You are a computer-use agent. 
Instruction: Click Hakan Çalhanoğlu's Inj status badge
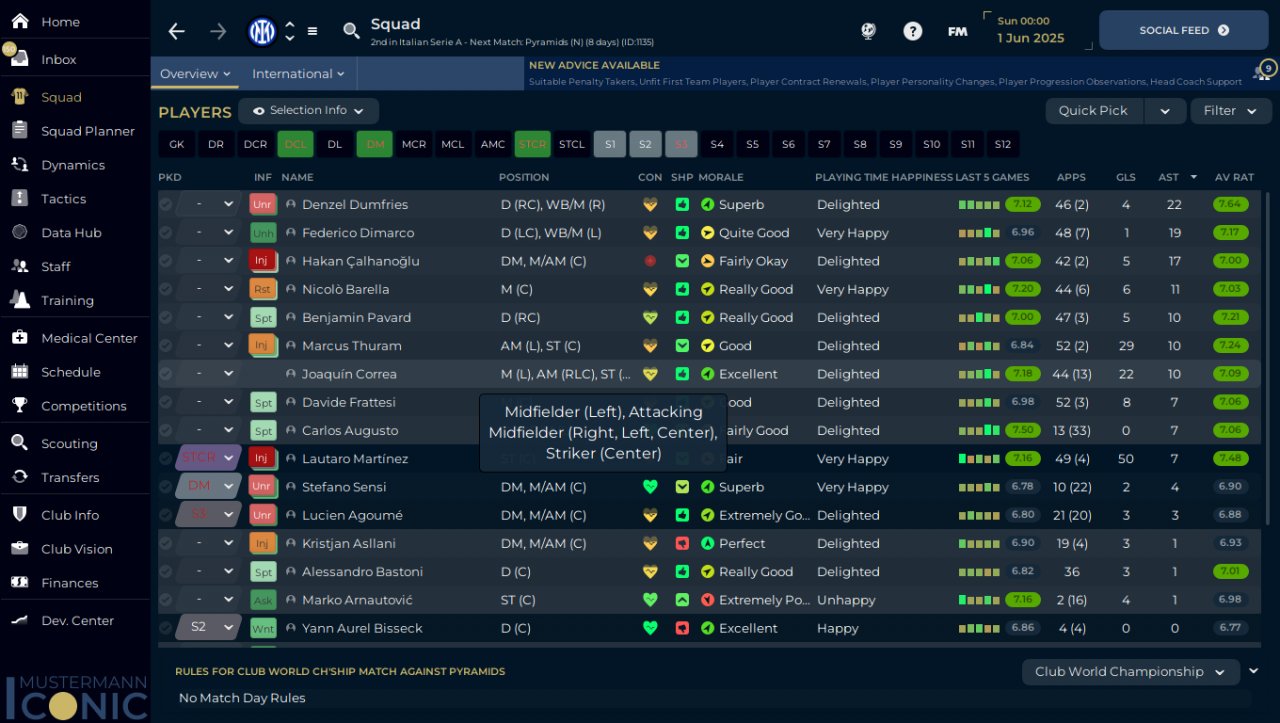263,261
